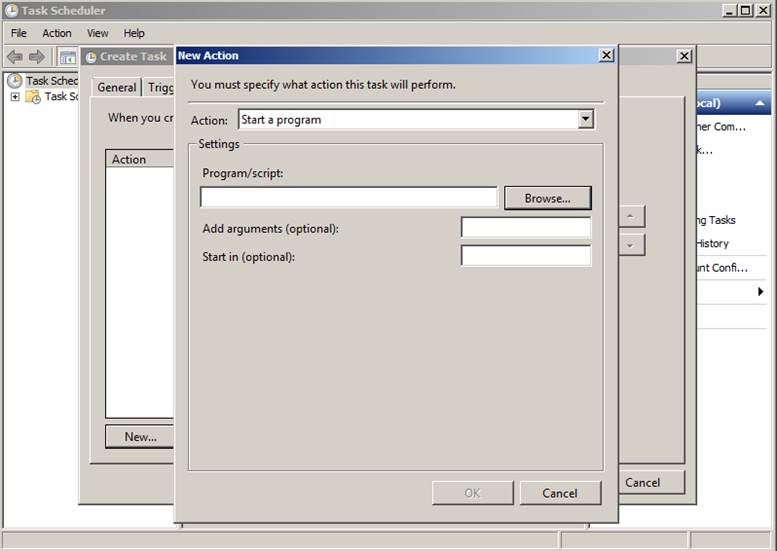Image resolution: width=777 pixels, height=551 pixels.
Task: Switch to the Triggers tab in Create Task
Action: tap(160, 87)
